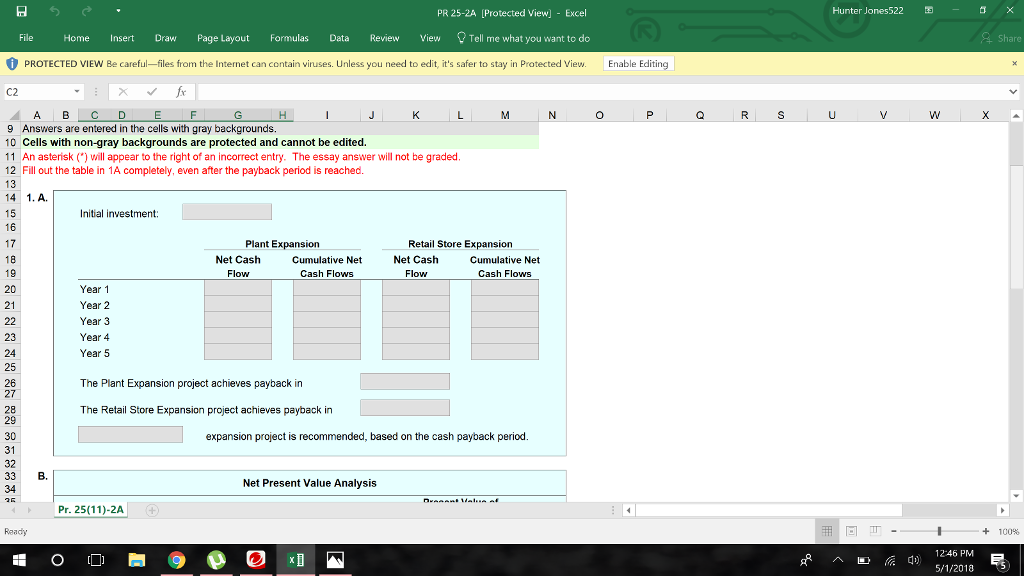
Task: Open the Photos app on taskbar
Action: (335, 560)
